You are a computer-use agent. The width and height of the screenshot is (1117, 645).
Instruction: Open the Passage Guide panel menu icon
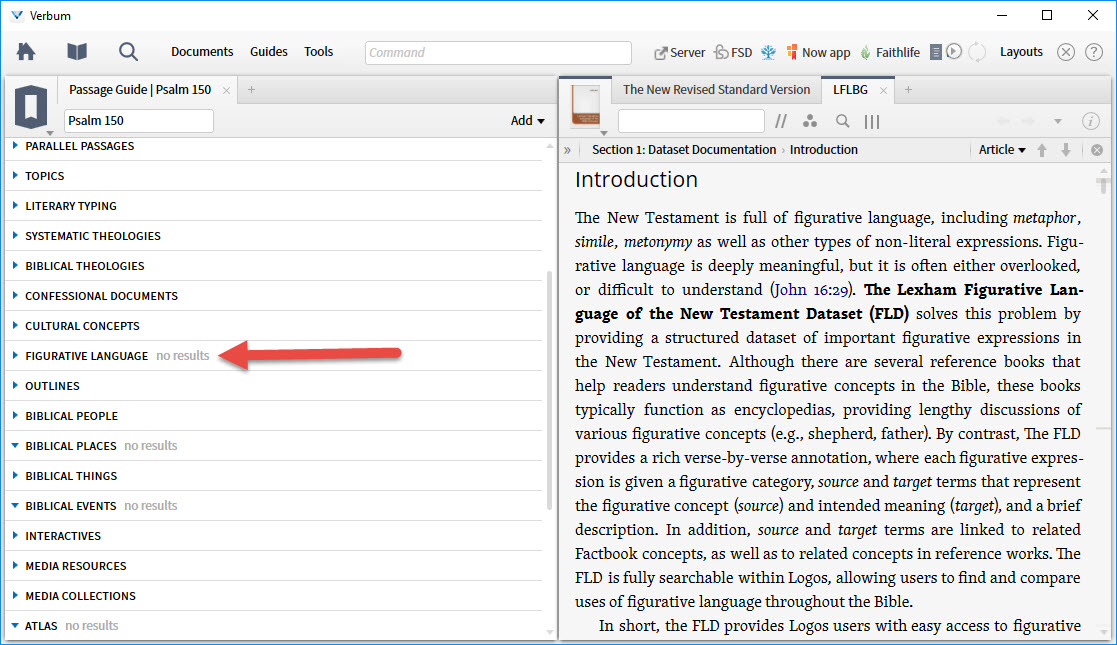31,108
